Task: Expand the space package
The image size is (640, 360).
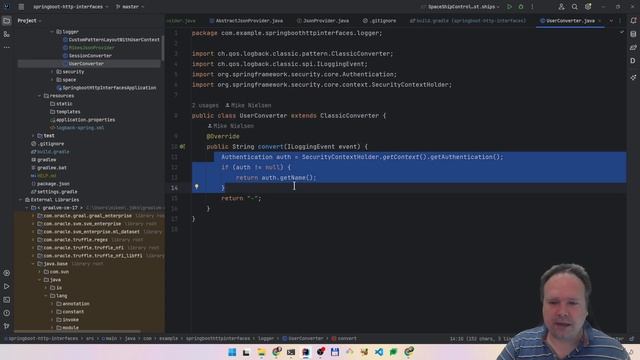Action: pos(52,80)
